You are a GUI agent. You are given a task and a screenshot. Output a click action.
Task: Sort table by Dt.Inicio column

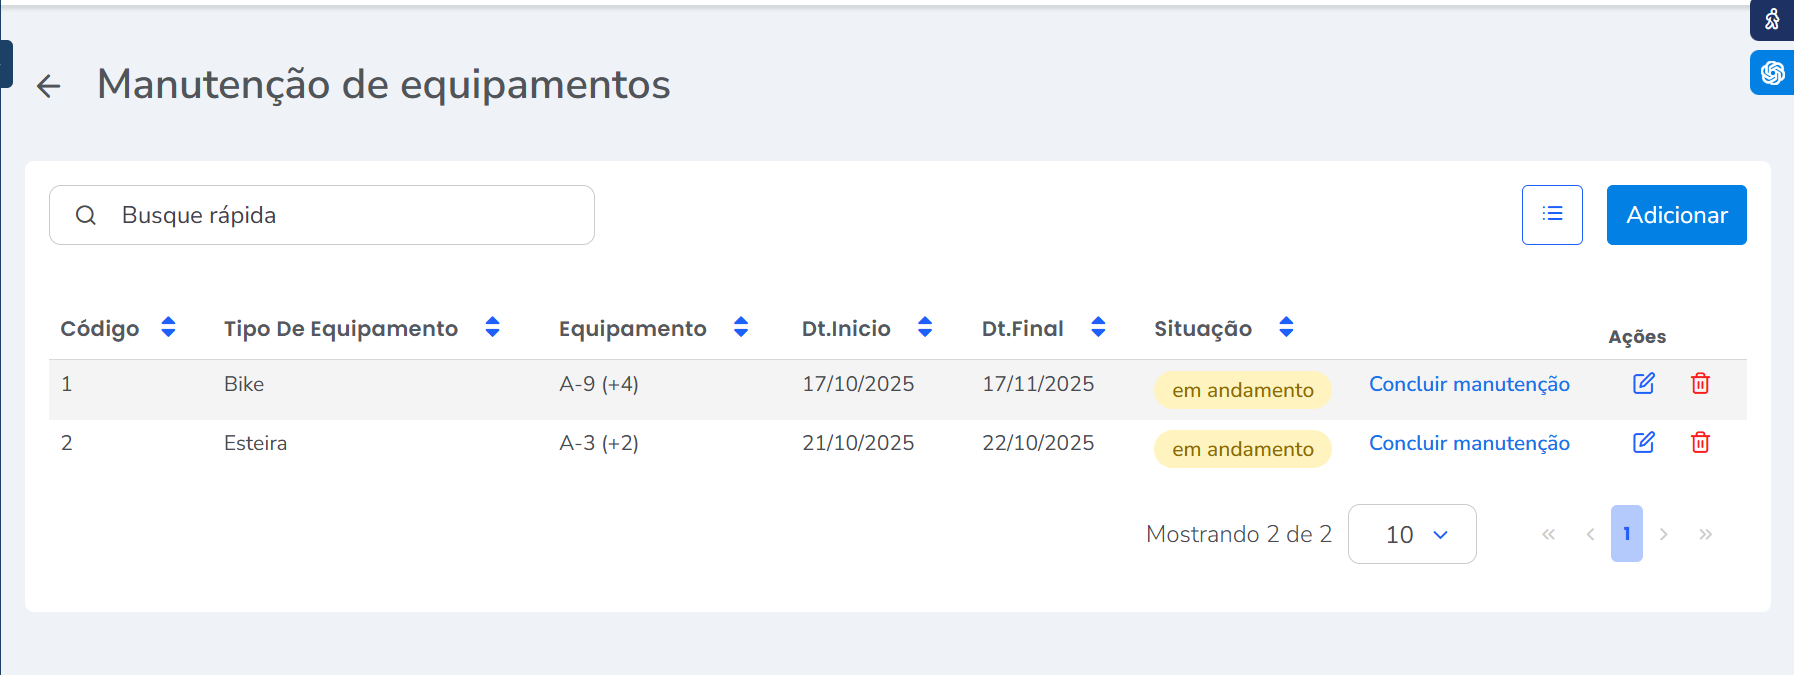click(925, 327)
